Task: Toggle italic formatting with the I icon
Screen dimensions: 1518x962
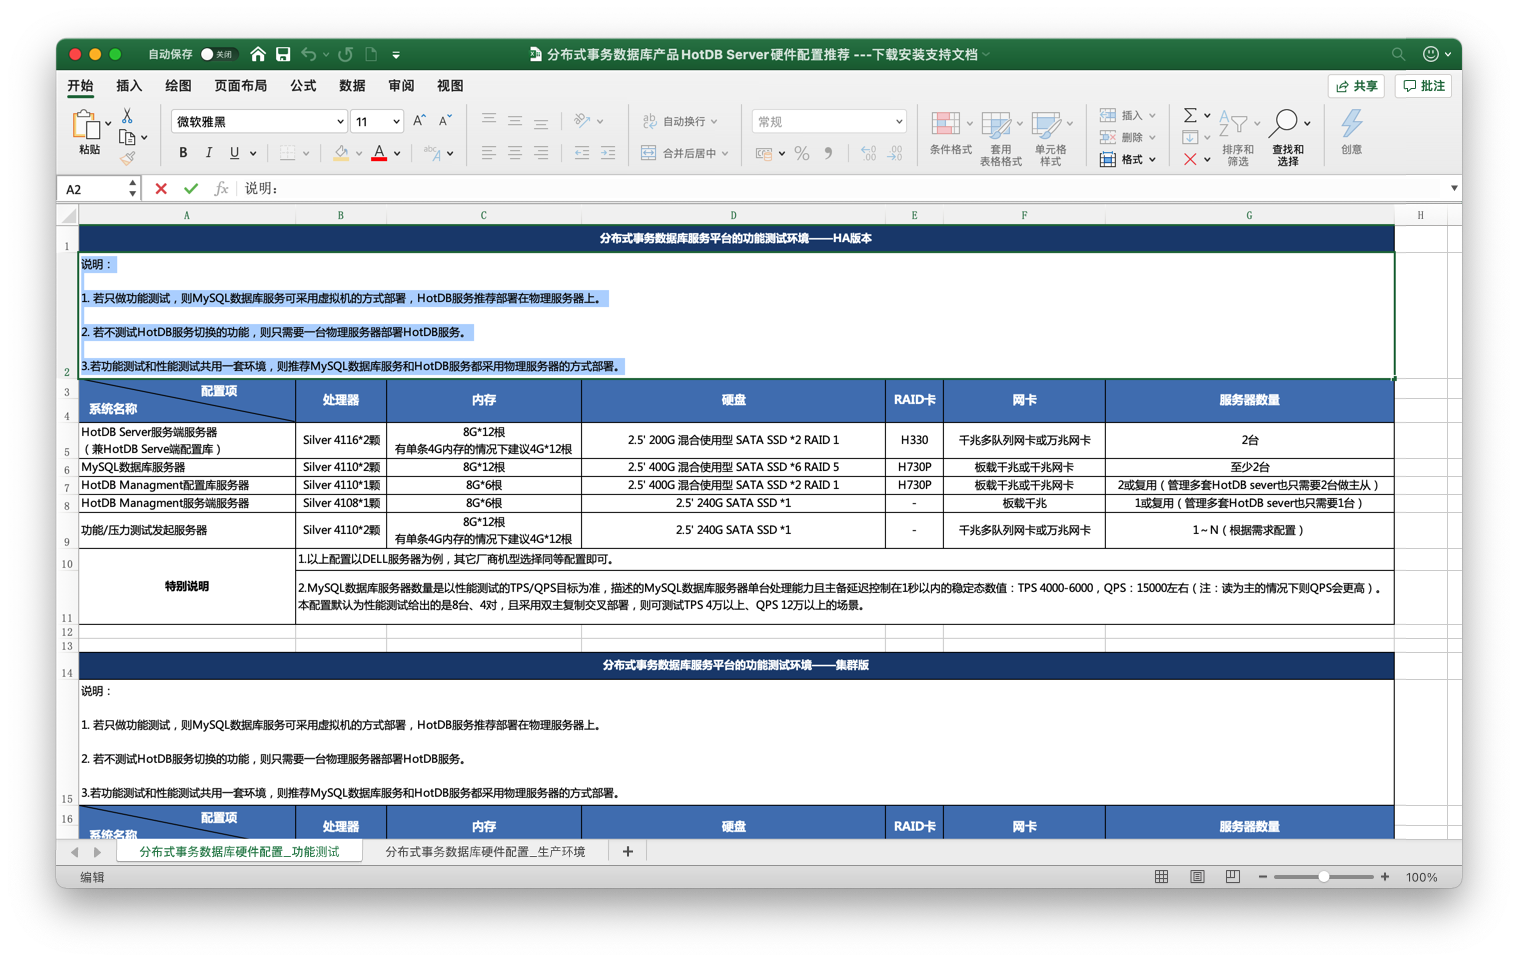Action: click(208, 153)
